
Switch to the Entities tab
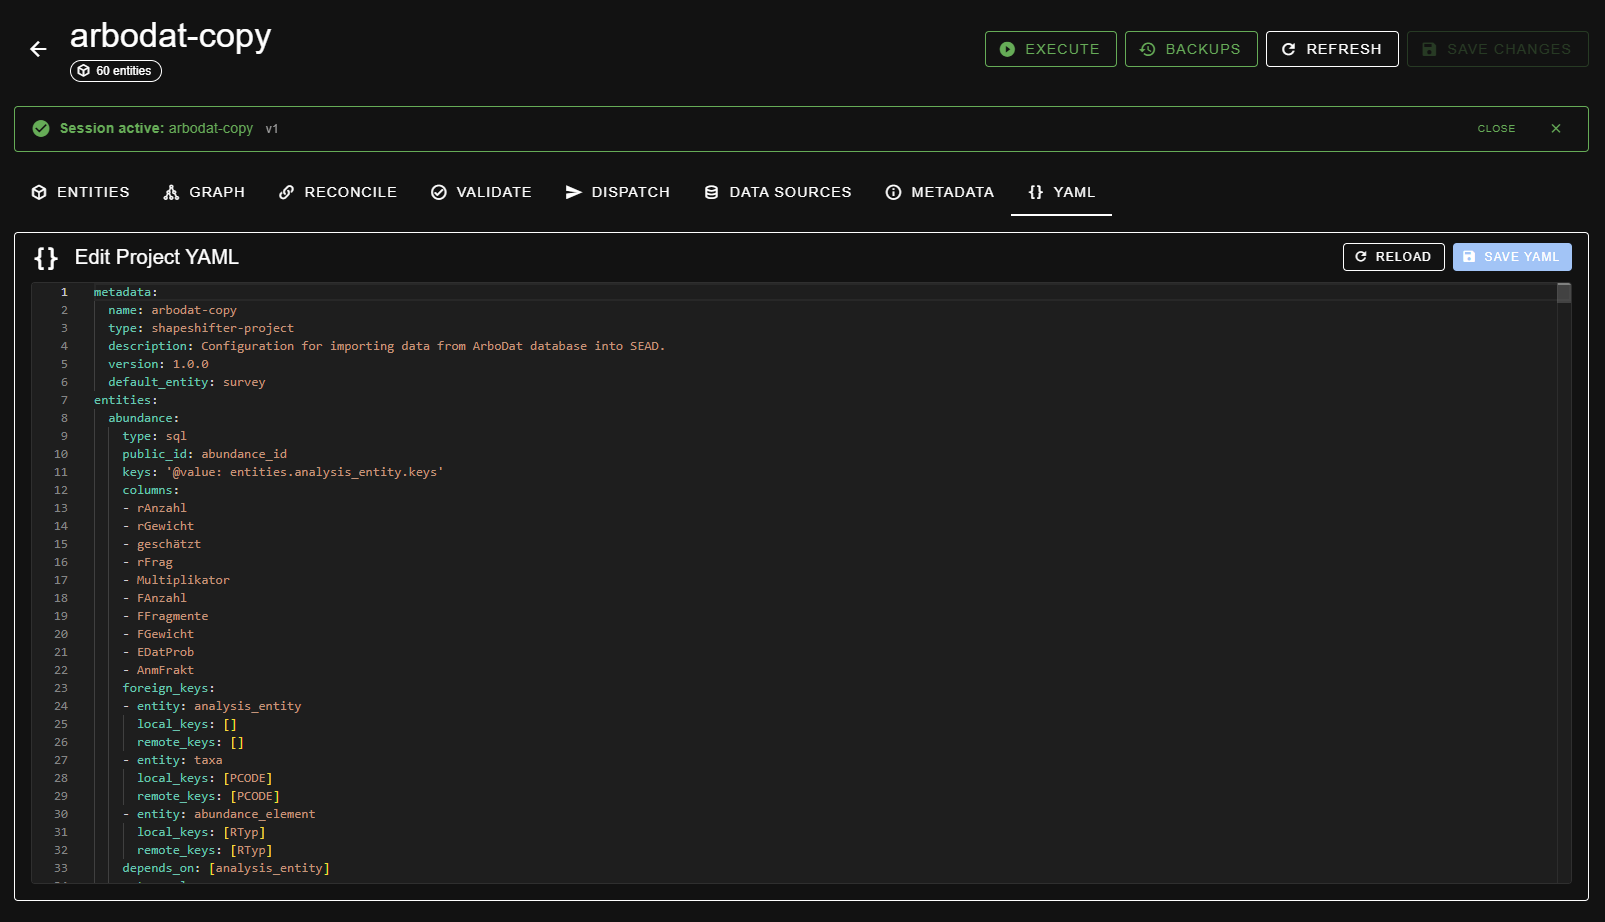81,192
